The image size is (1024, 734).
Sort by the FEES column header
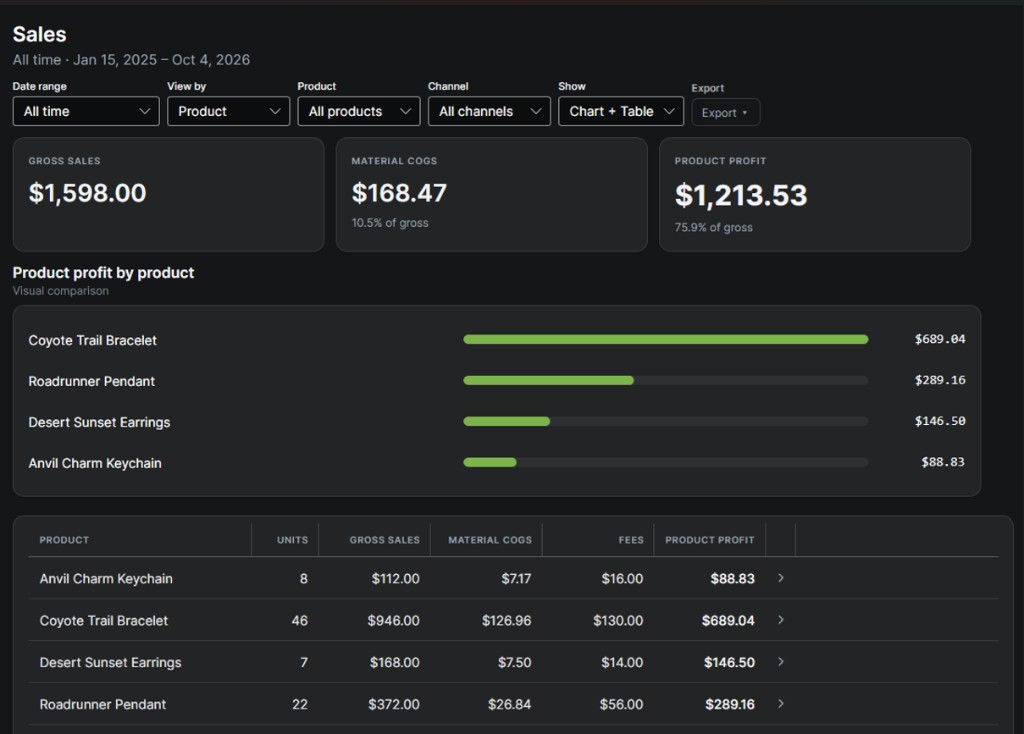point(631,540)
